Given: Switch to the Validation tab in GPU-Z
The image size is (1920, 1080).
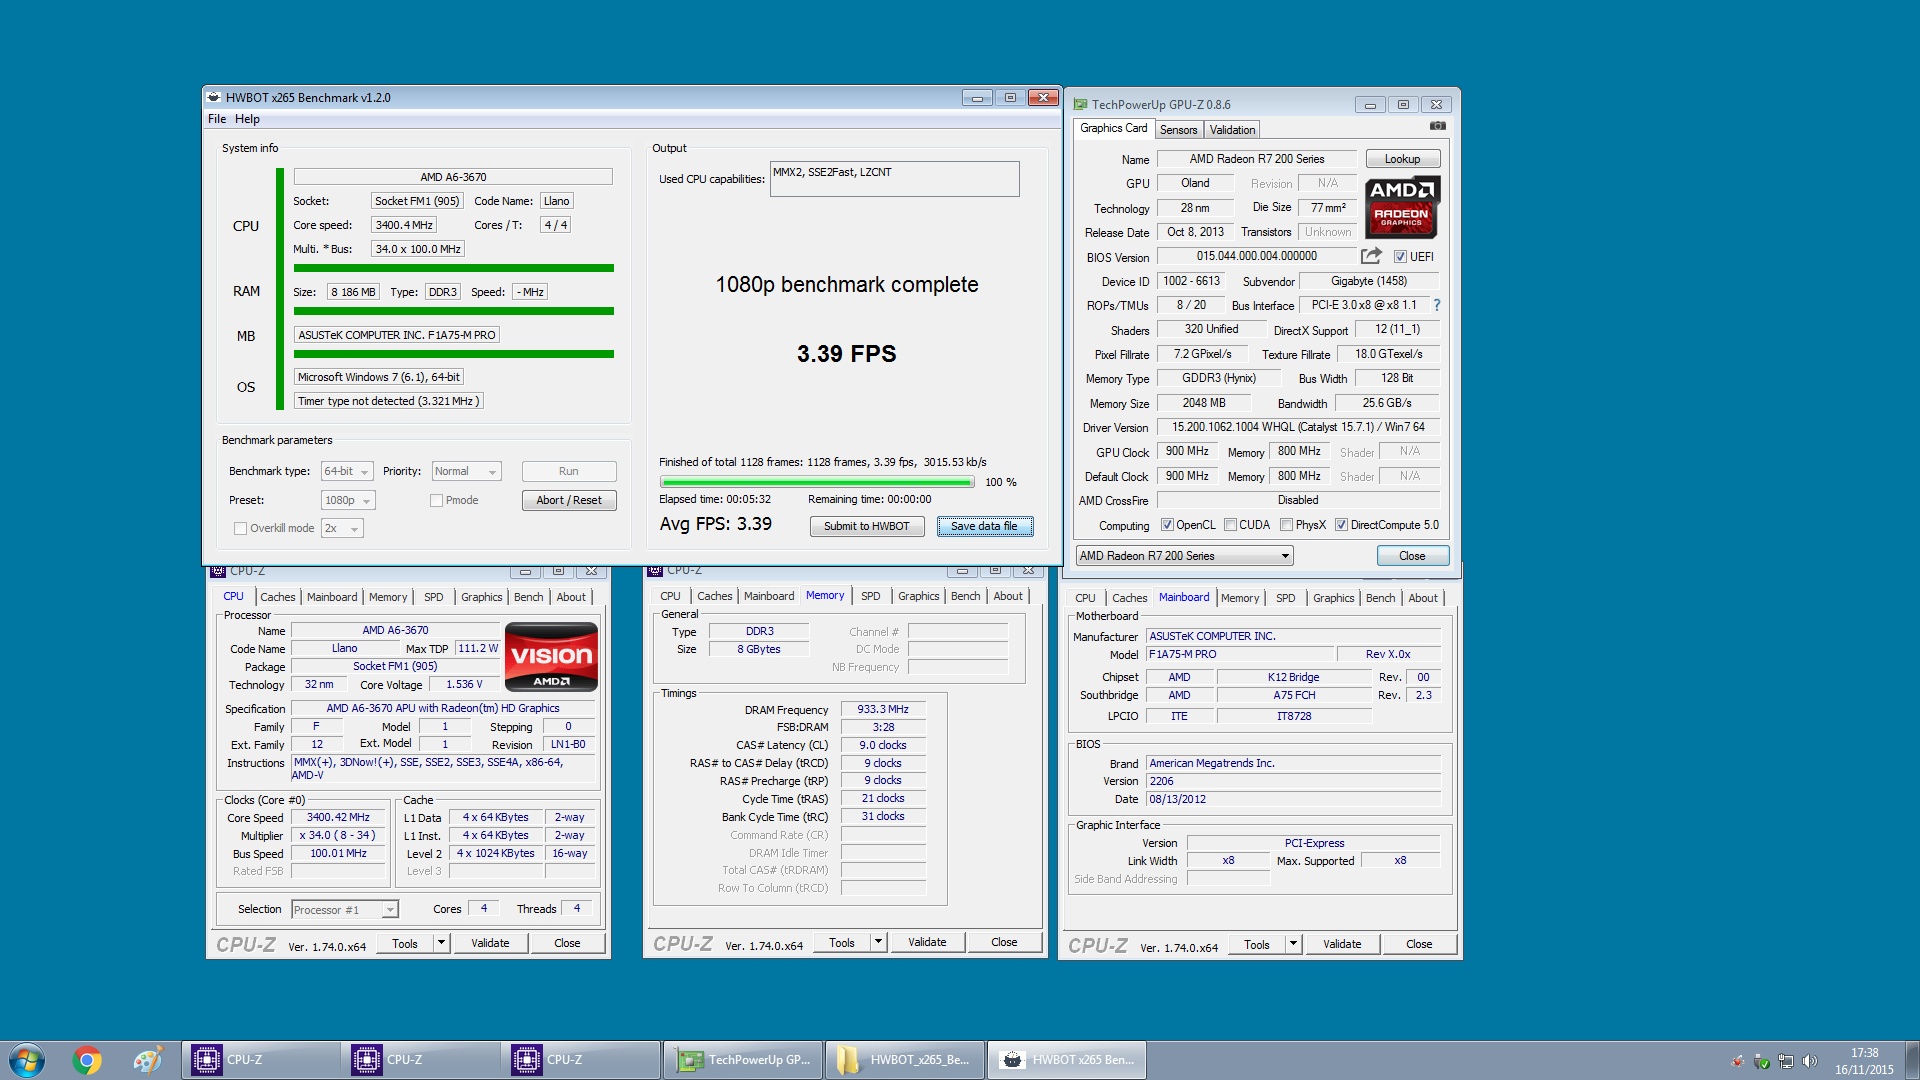Looking at the screenshot, I should coord(1232,130).
